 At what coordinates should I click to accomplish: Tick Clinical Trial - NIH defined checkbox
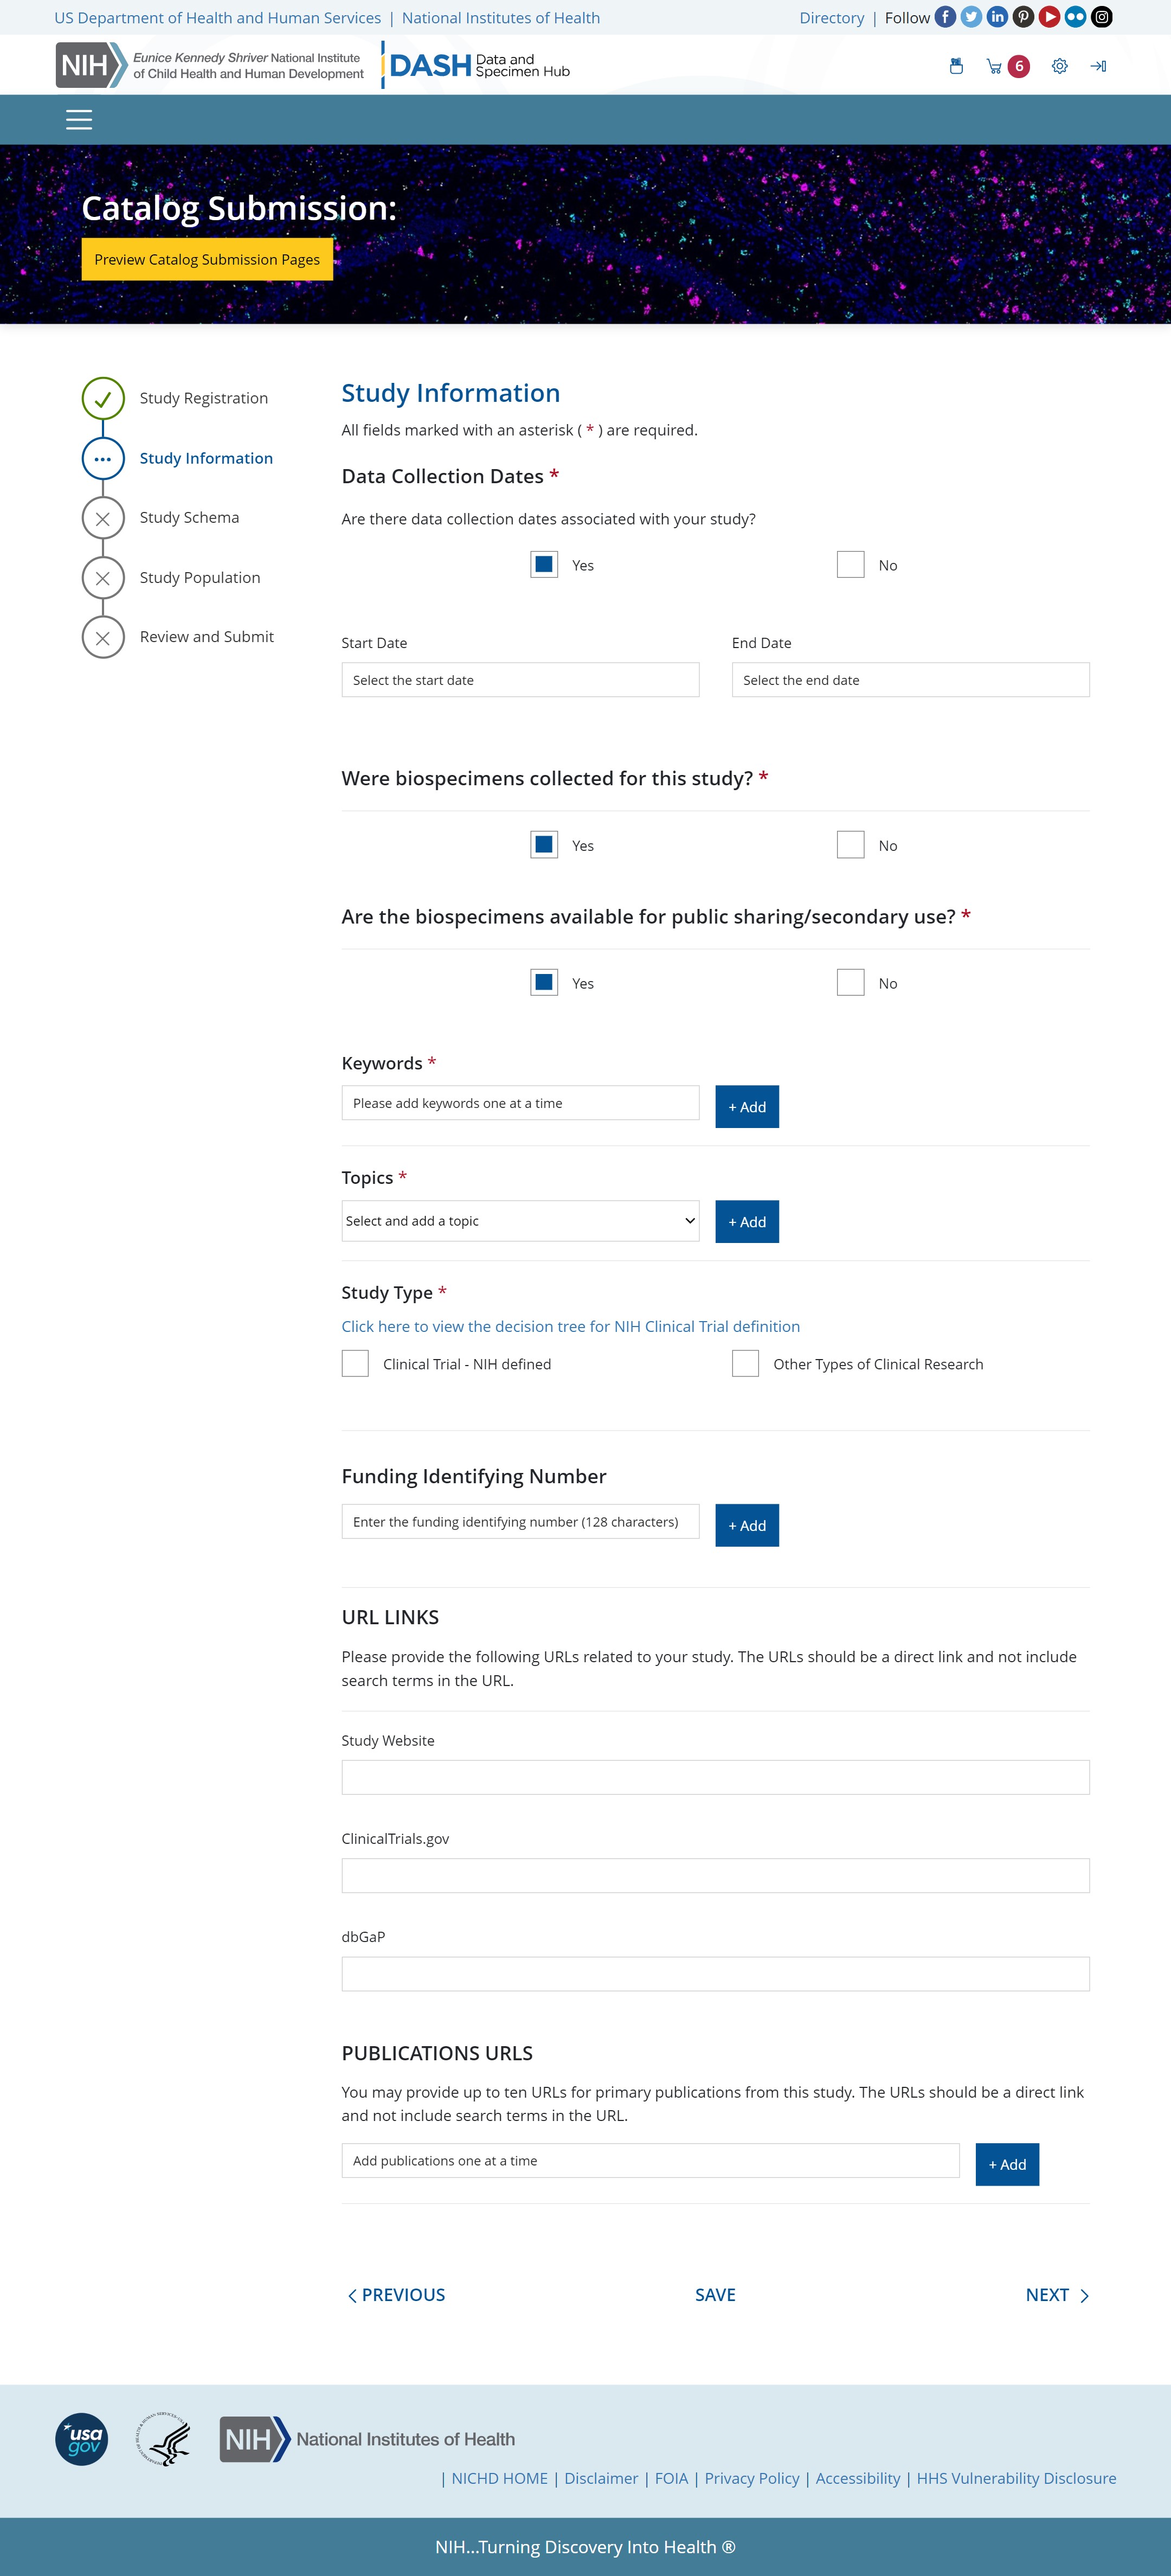(x=355, y=1364)
